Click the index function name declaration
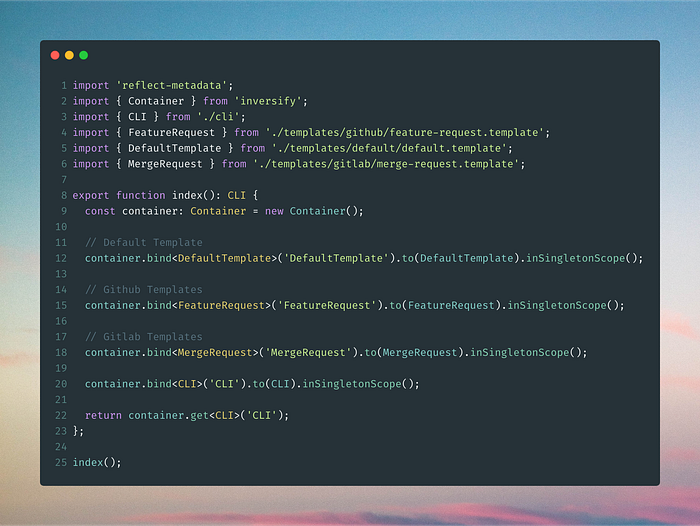Viewport: 700px width, 526px height. (x=187, y=196)
